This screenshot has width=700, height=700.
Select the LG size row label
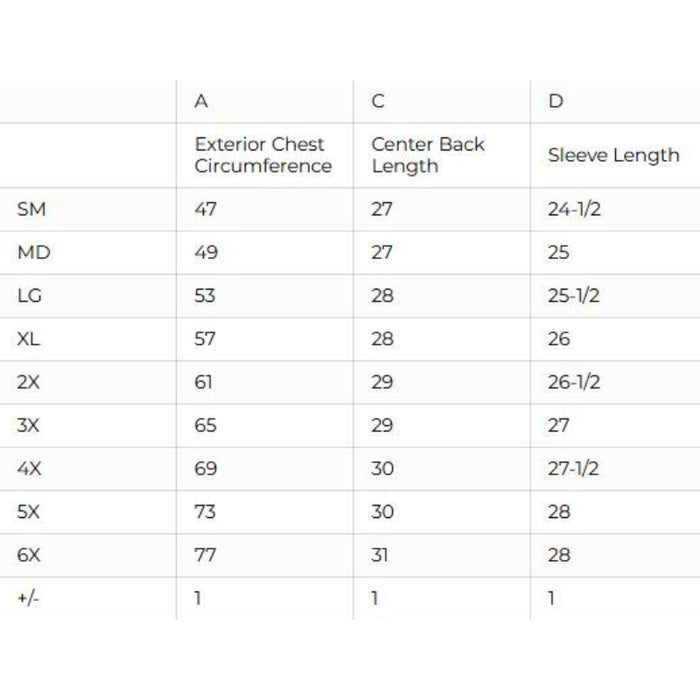(x=32, y=296)
